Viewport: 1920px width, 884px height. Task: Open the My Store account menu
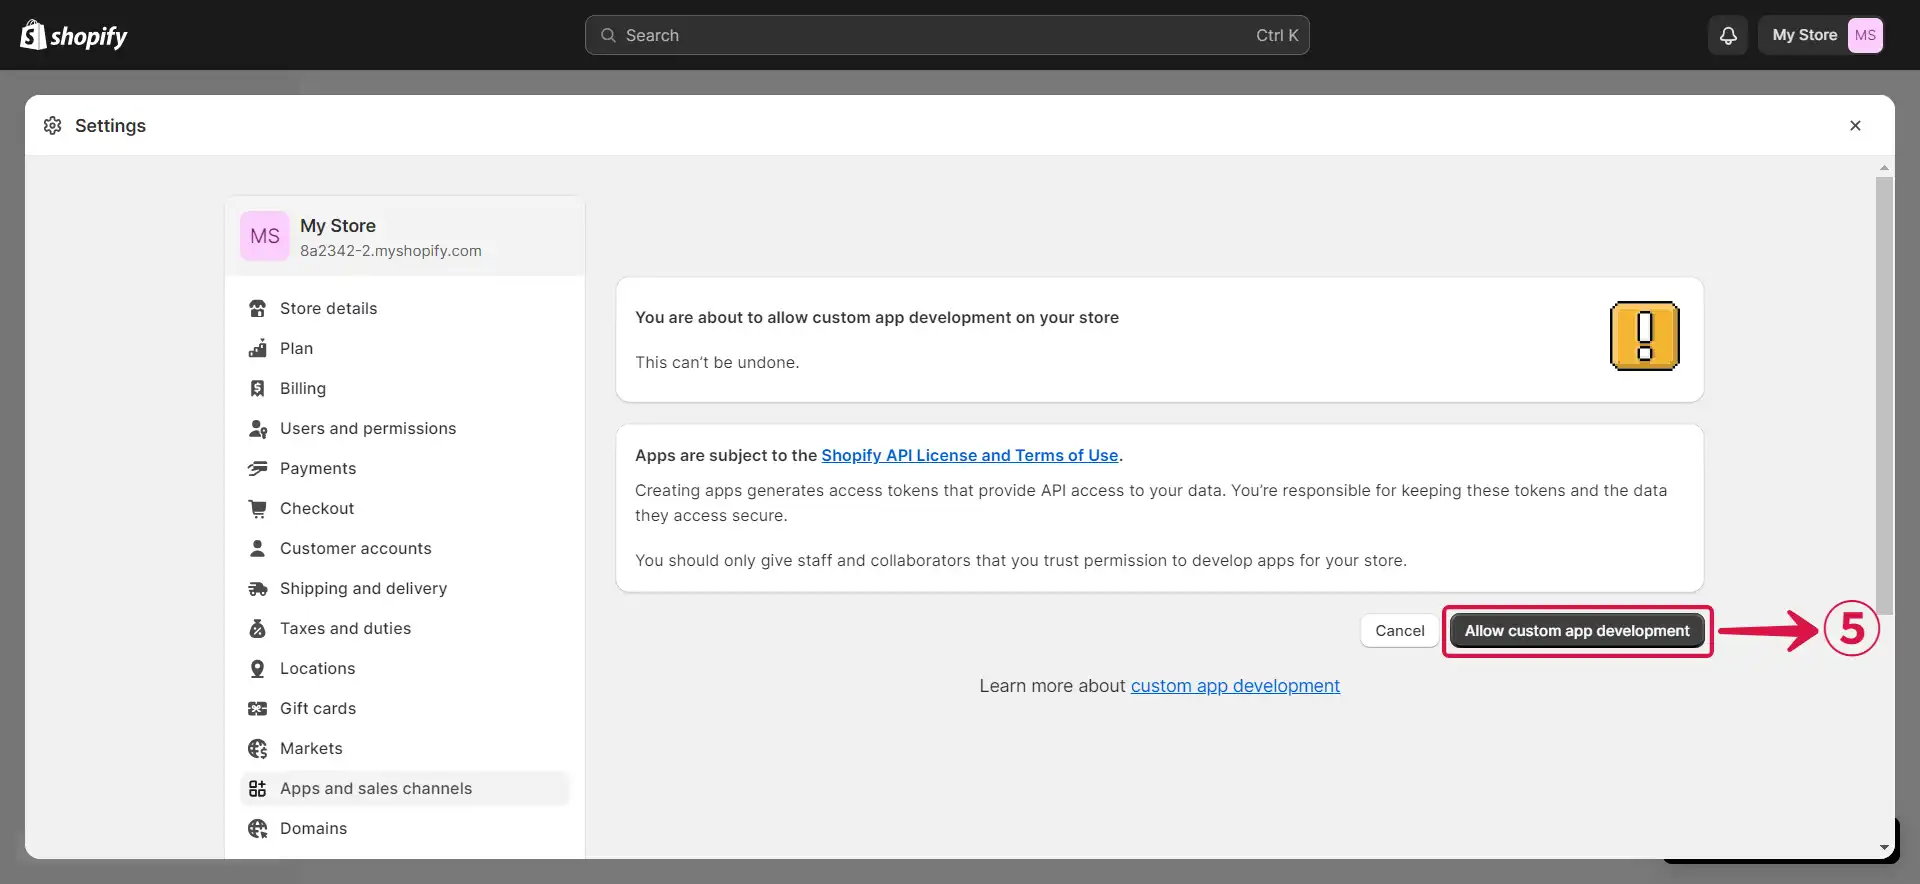1821,35
